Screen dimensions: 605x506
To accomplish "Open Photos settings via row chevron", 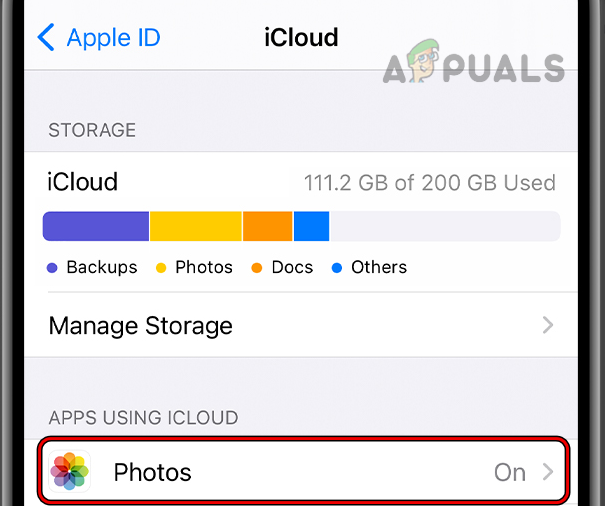I will pyautogui.click(x=547, y=472).
